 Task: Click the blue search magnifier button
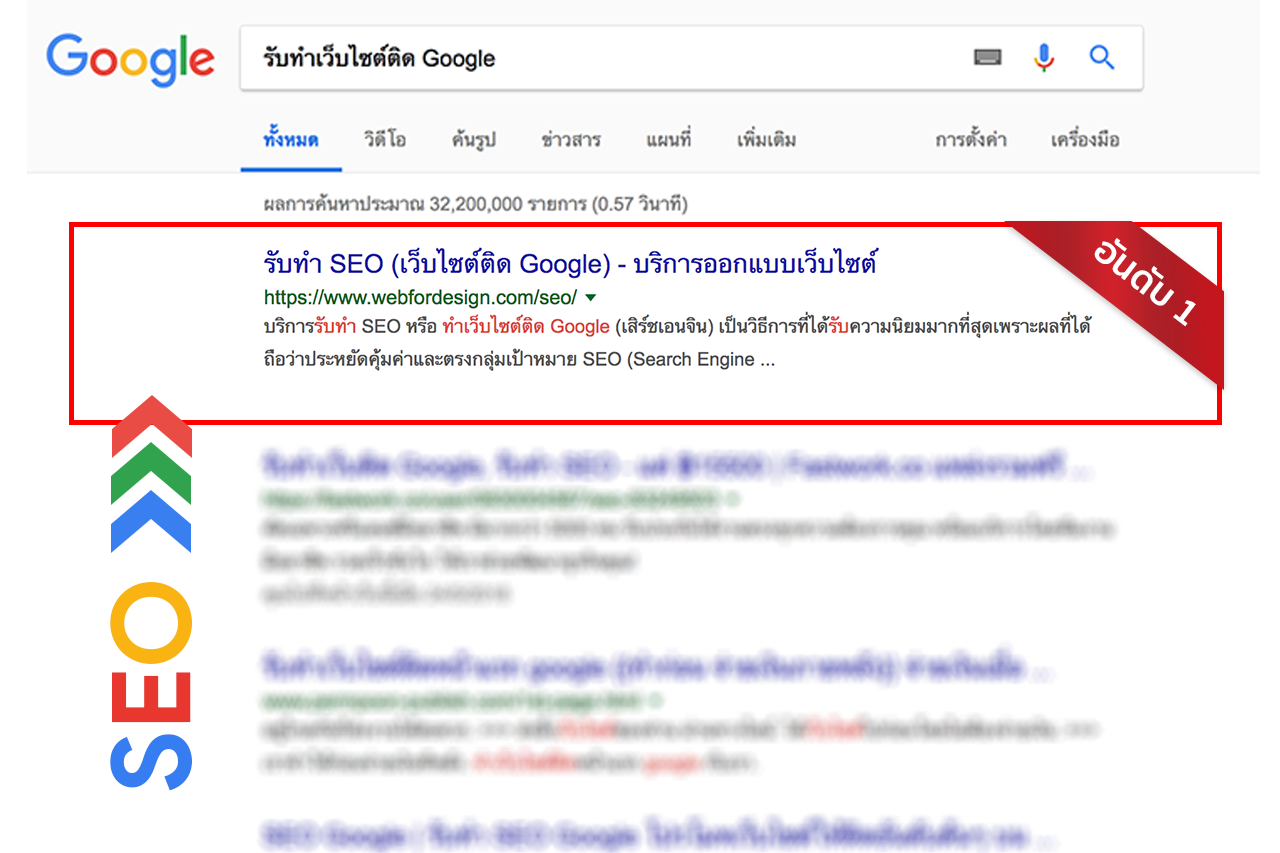pyautogui.click(x=1102, y=58)
